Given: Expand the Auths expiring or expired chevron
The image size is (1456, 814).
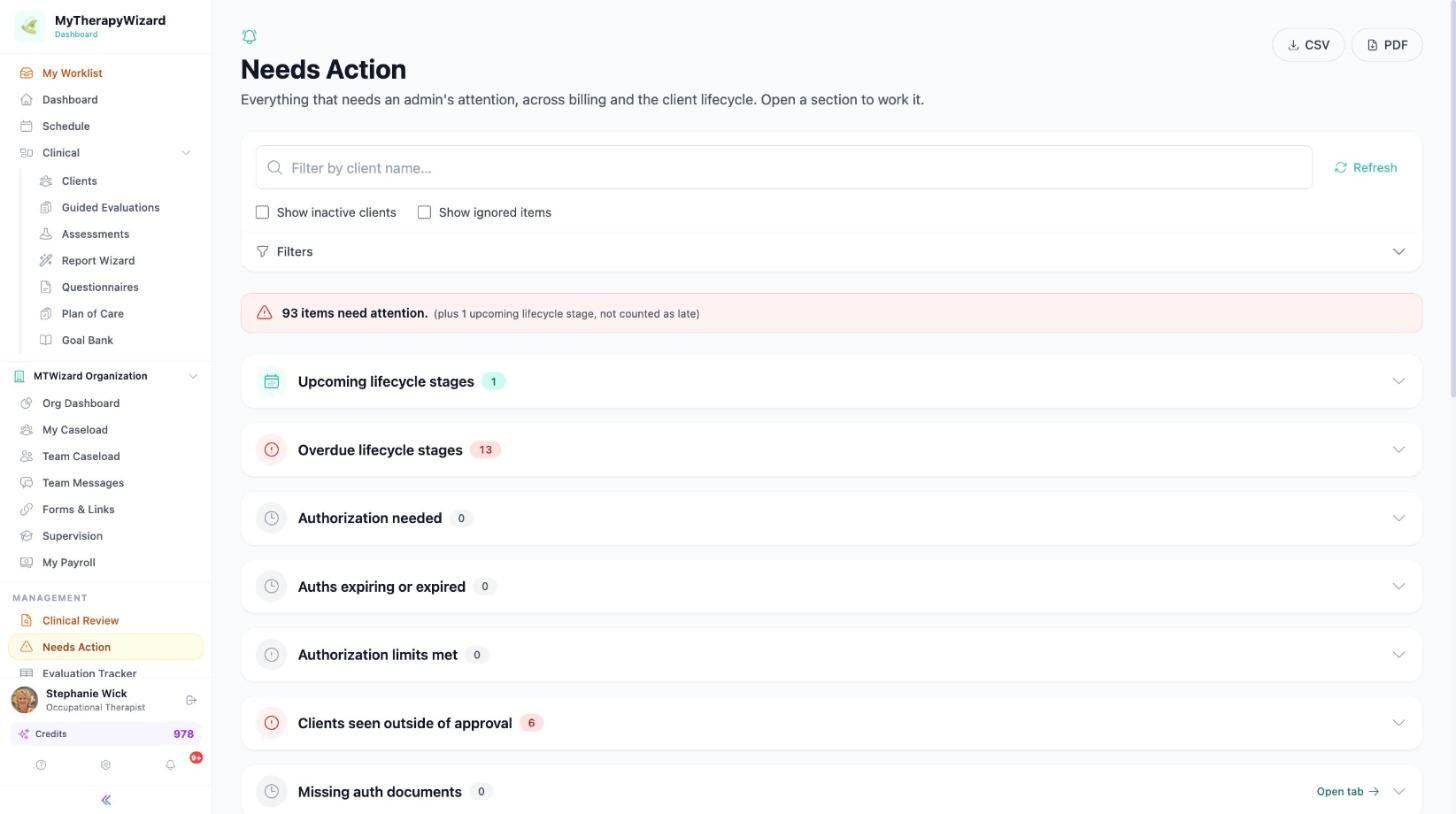Looking at the screenshot, I should (1399, 586).
